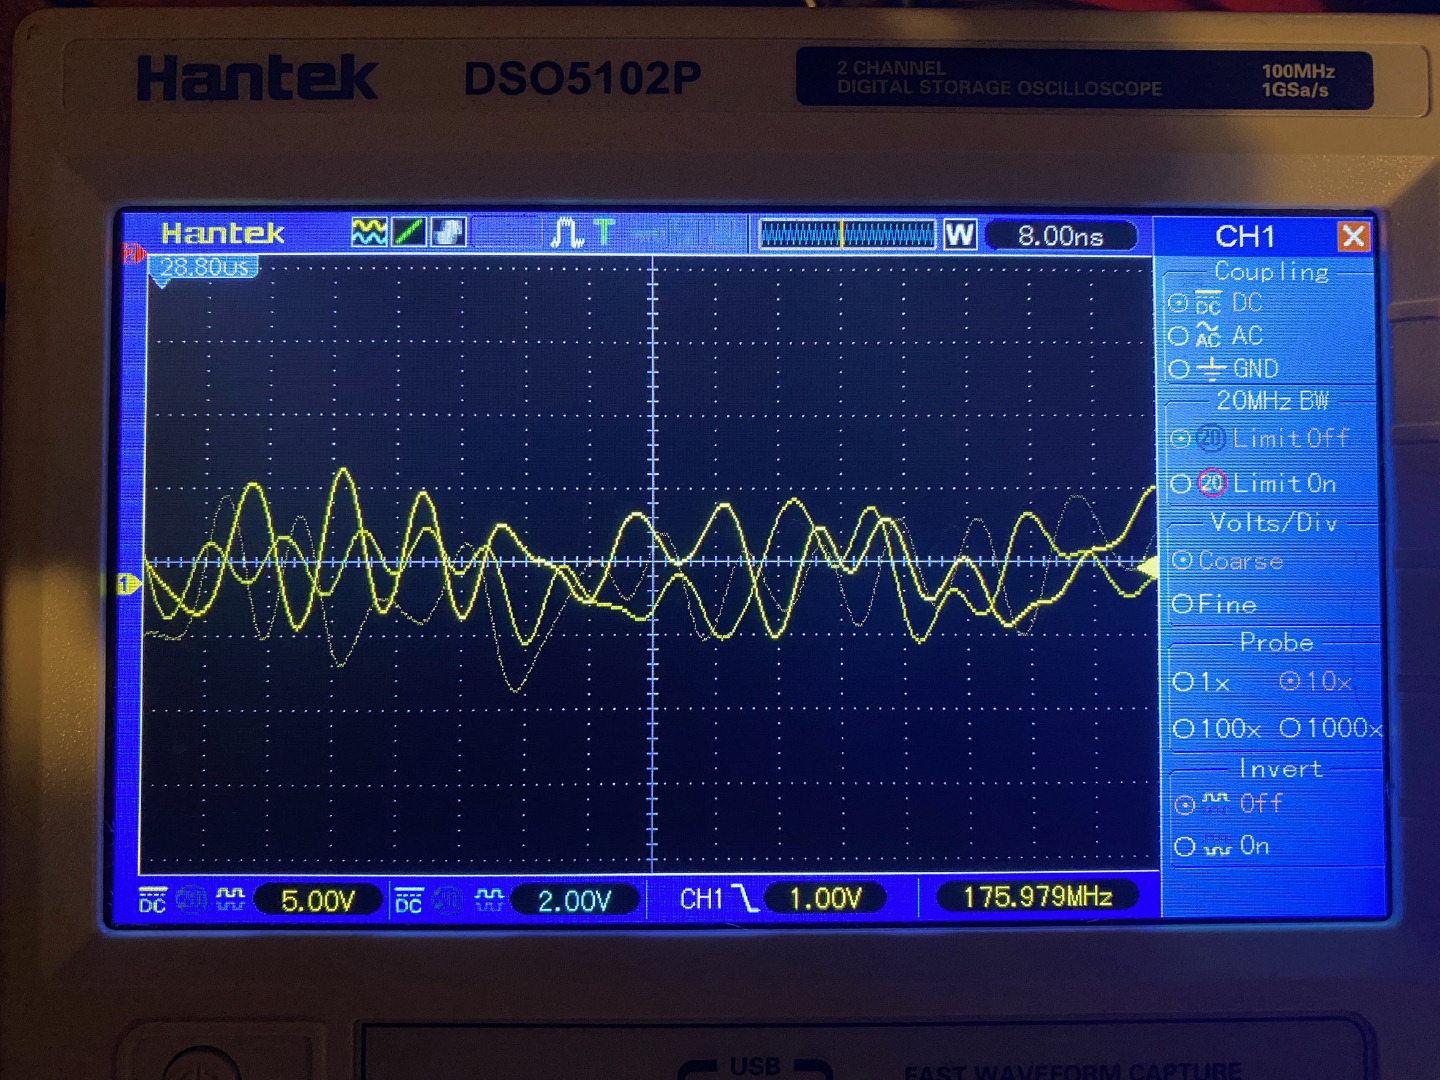Click the green T trigger status icon
The width and height of the screenshot is (1440, 1080).
[x=604, y=233]
